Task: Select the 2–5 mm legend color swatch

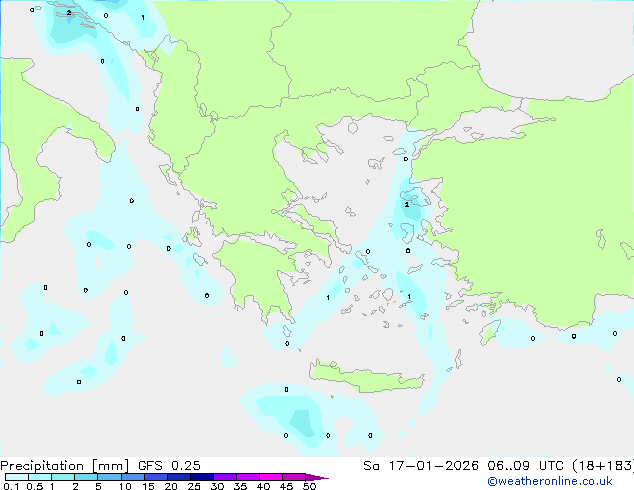Action: coord(86,477)
